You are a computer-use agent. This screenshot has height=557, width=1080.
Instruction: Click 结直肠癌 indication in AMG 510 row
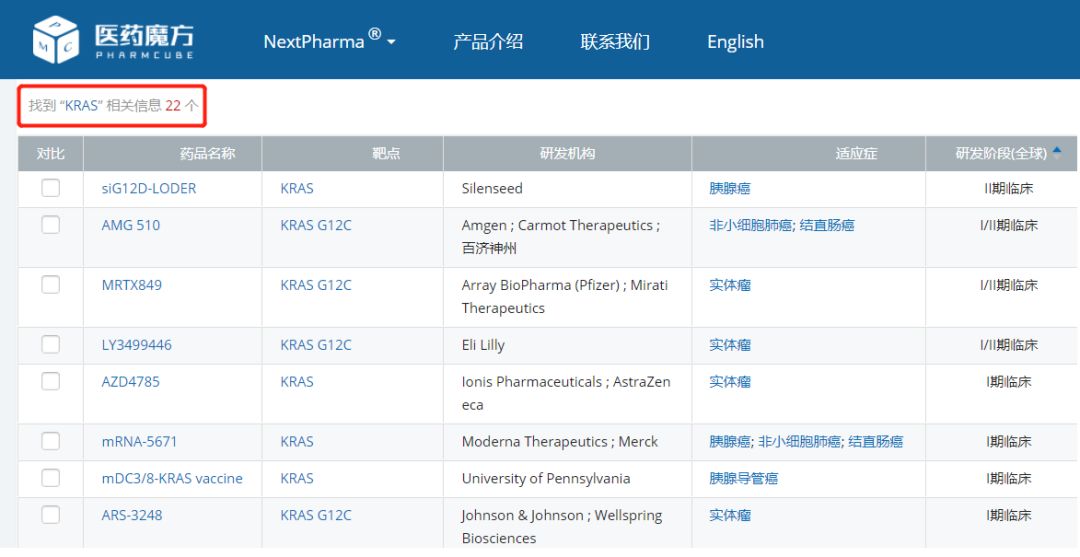pos(827,225)
